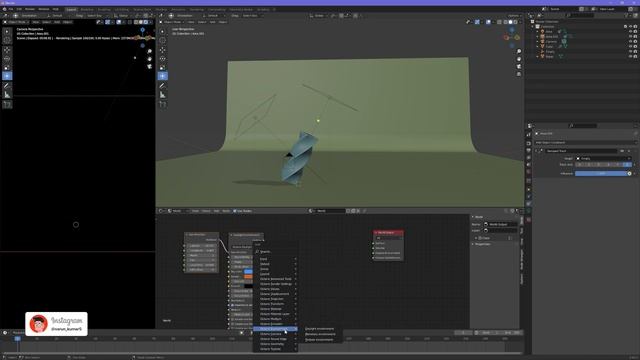Click the orange color swatch on environment node
640x360 pixels.
248,276
